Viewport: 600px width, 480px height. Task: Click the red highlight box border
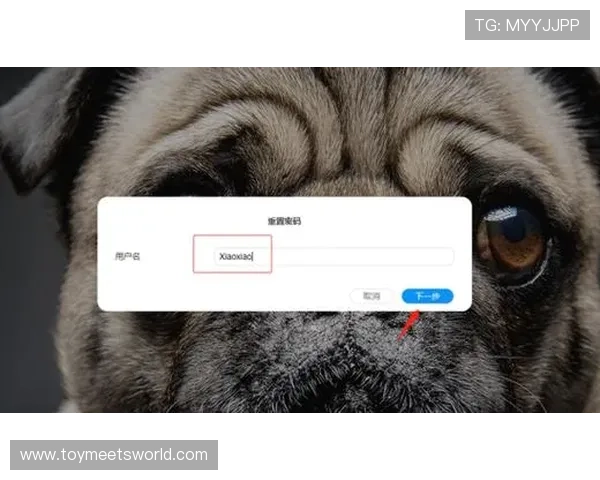click(194, 255)
